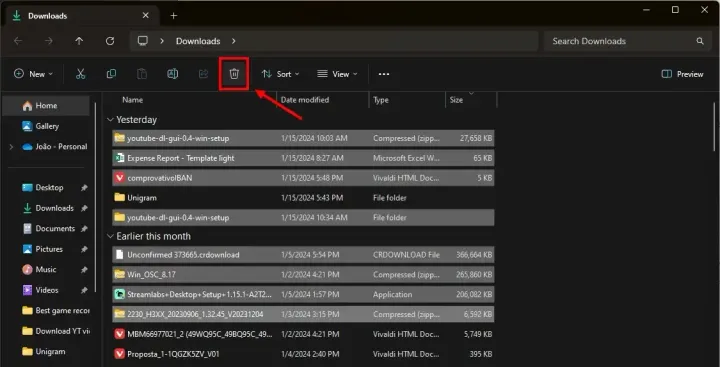Image resolution: width=720 pixels, height=367 pixels.
Task: Sort by the Name column header
Action: point(132,100)
